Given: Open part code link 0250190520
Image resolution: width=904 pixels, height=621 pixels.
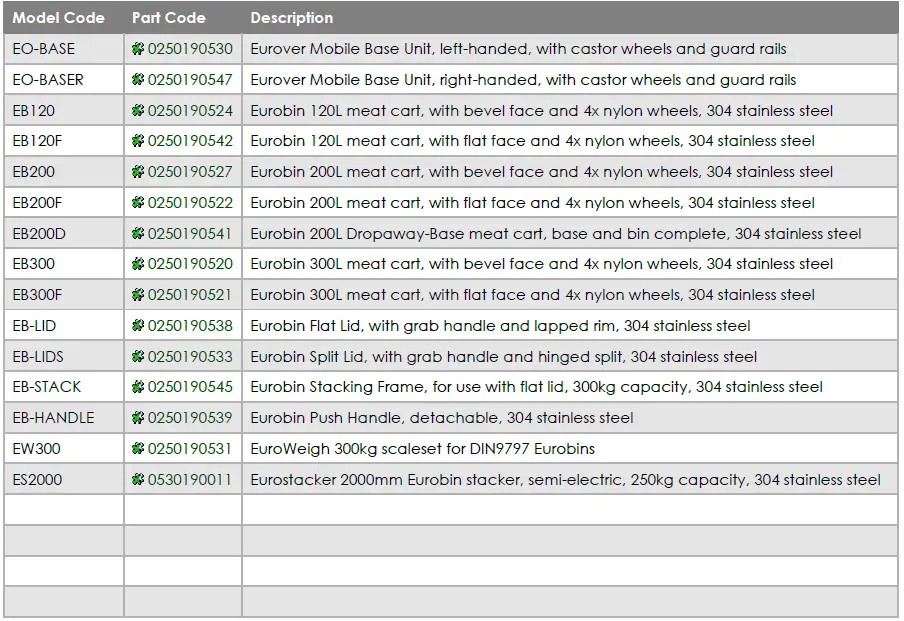Looking at the screenshot, I should point(190,264).
